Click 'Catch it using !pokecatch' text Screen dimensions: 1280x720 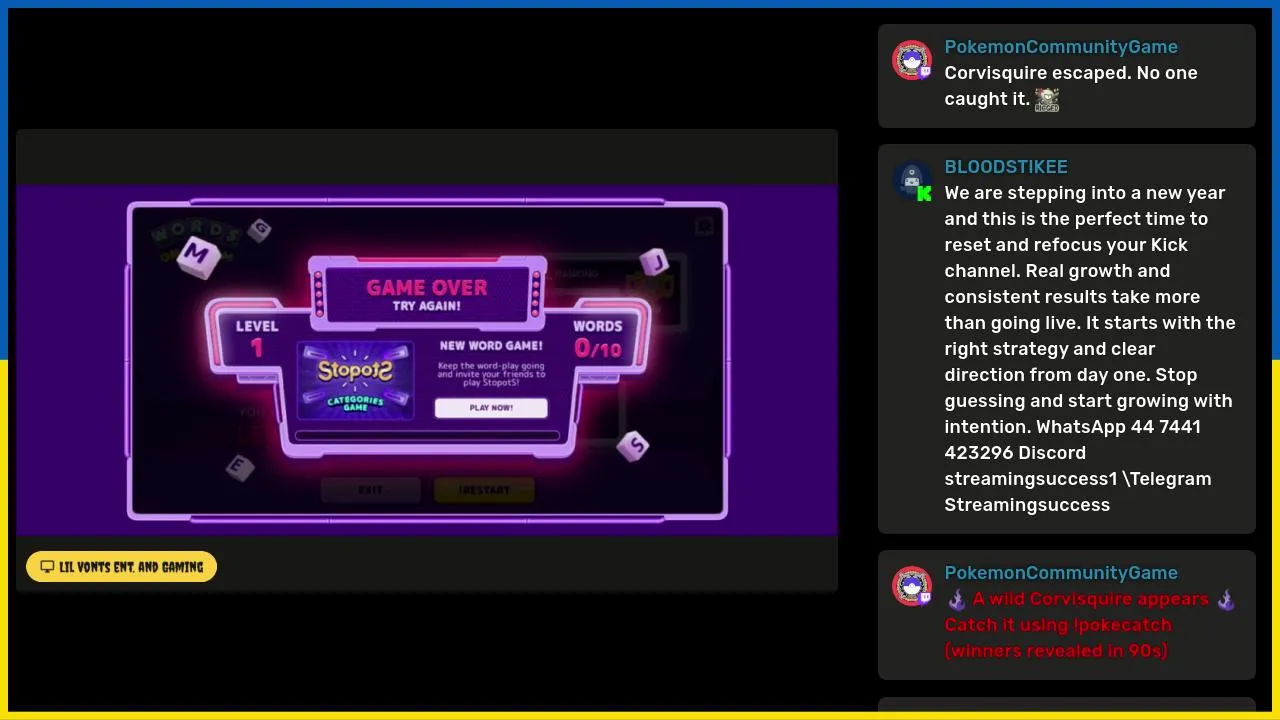click(1058, 625)
